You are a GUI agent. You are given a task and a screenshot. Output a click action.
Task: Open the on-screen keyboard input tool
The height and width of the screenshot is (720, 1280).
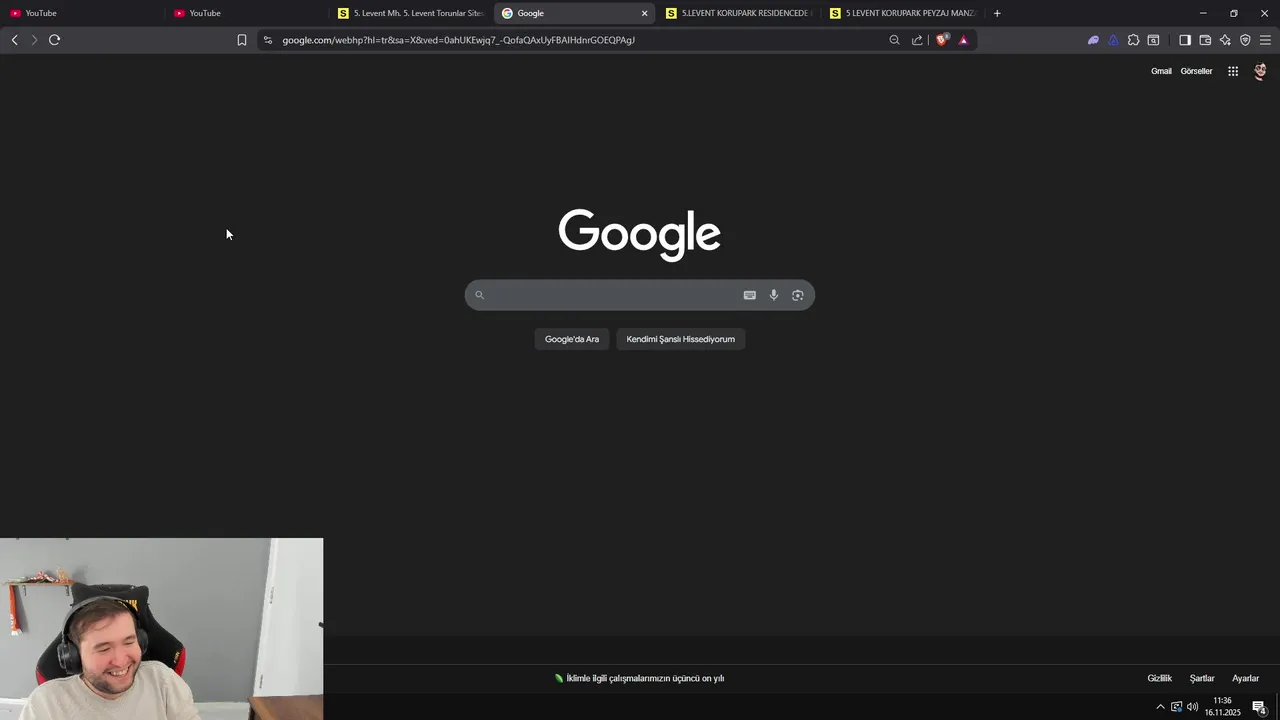tap(750, 295)
